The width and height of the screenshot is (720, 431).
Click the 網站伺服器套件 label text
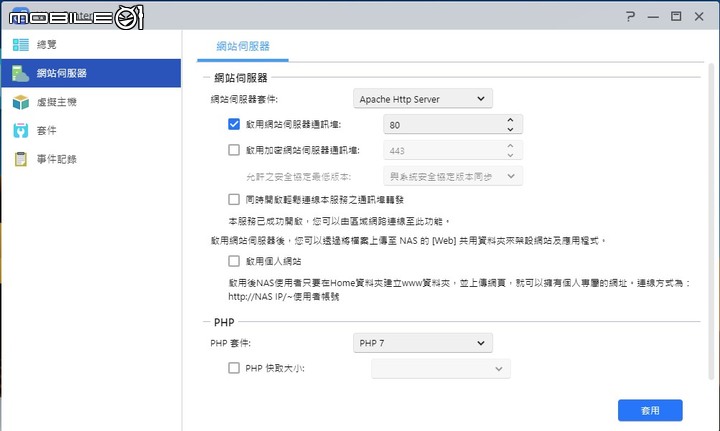(244, 99)
